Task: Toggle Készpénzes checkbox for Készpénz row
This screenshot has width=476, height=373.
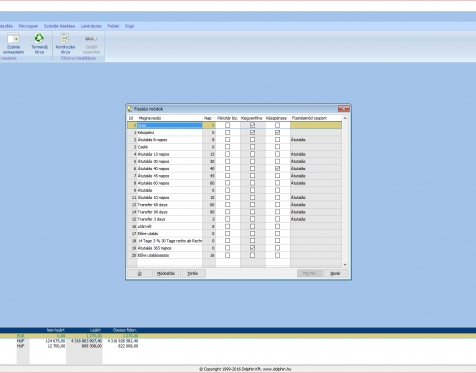Action: [277, 133]
